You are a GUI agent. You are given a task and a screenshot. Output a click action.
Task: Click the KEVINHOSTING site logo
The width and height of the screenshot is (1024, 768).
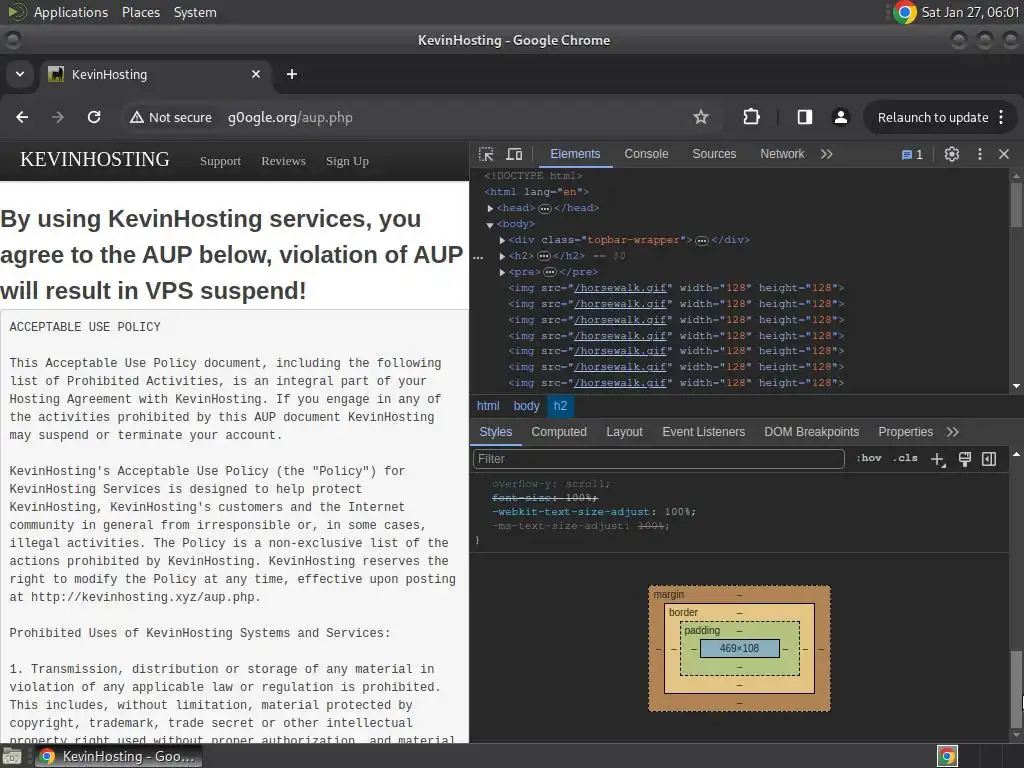[95, 159]
